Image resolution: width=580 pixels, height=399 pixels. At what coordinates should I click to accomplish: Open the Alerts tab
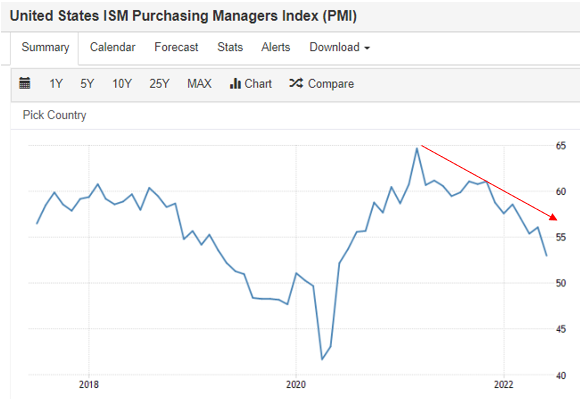coord(276,47)
